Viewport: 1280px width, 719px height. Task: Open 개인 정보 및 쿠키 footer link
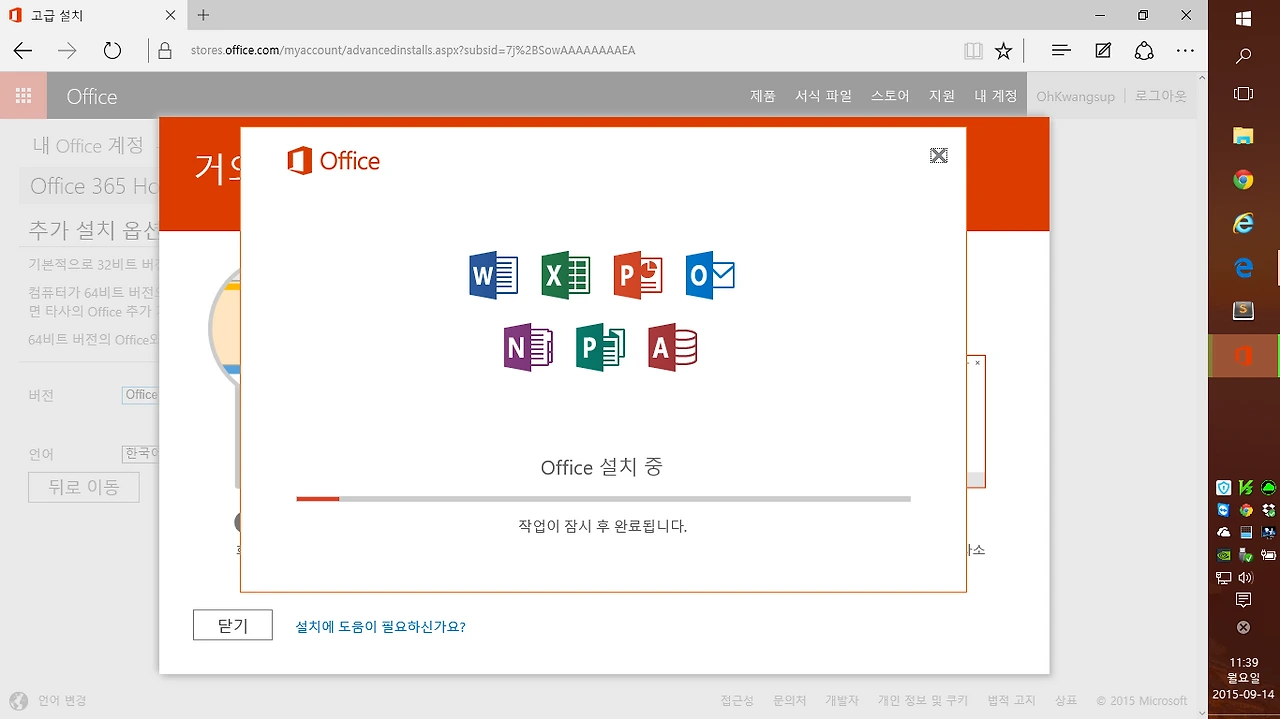click(x=923, y=701)
